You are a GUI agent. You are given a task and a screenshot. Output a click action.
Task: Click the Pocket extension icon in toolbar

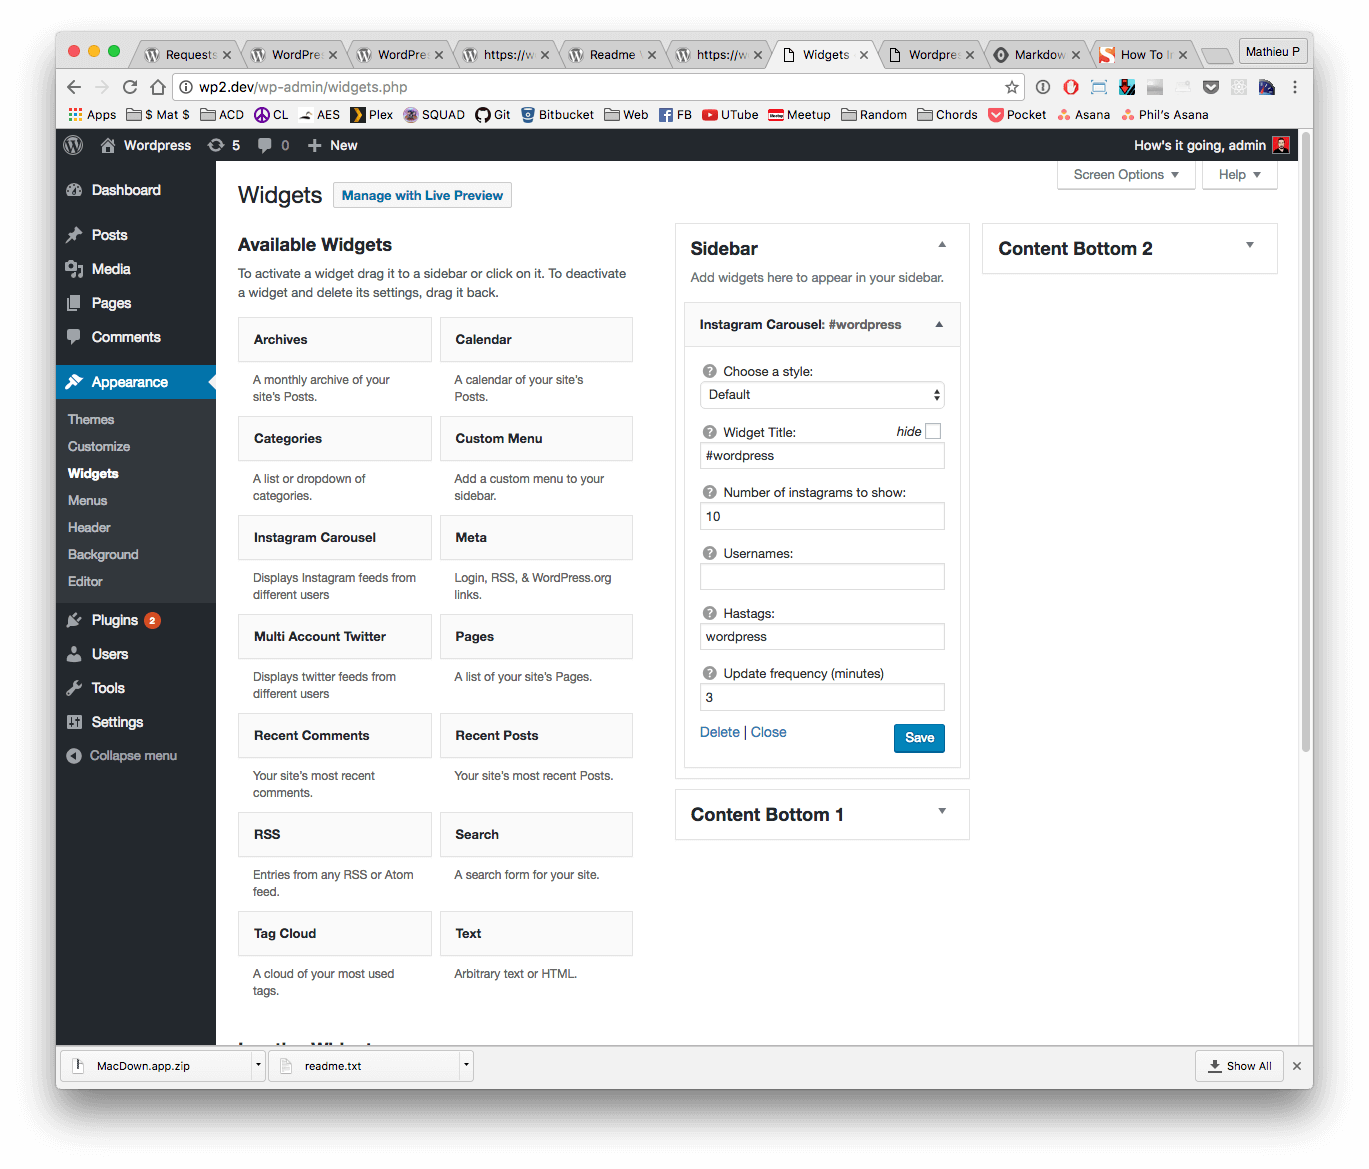1211,87
